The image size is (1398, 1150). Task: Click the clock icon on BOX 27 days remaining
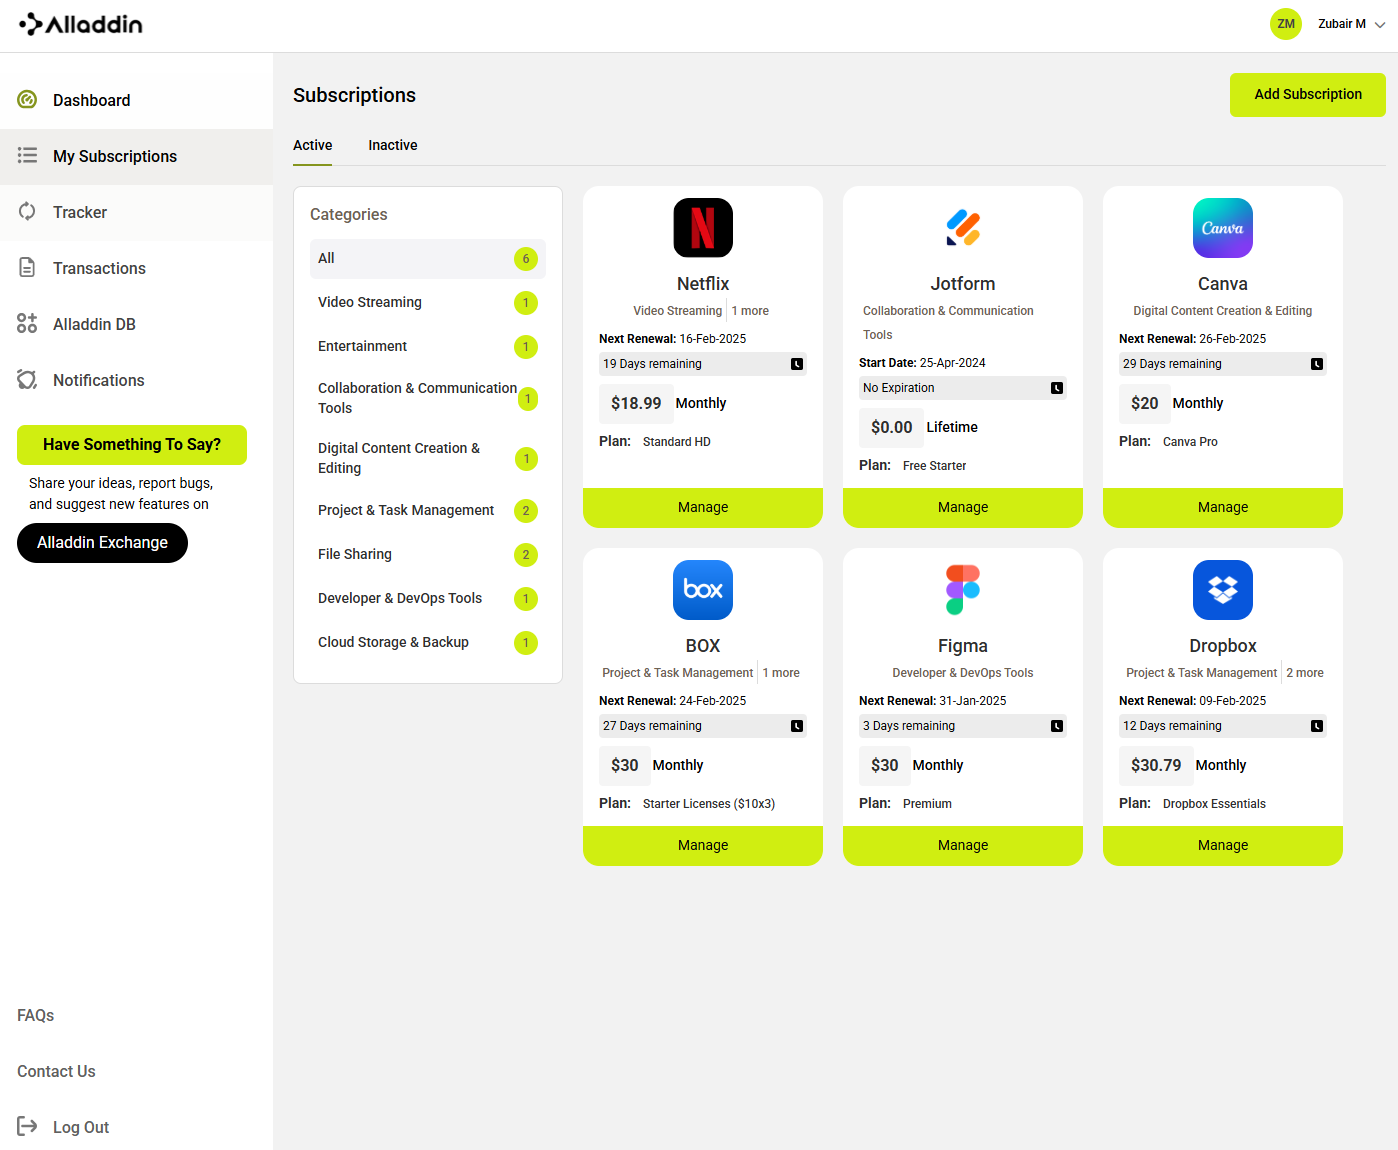pyautogui.click(x=797, y=726)
